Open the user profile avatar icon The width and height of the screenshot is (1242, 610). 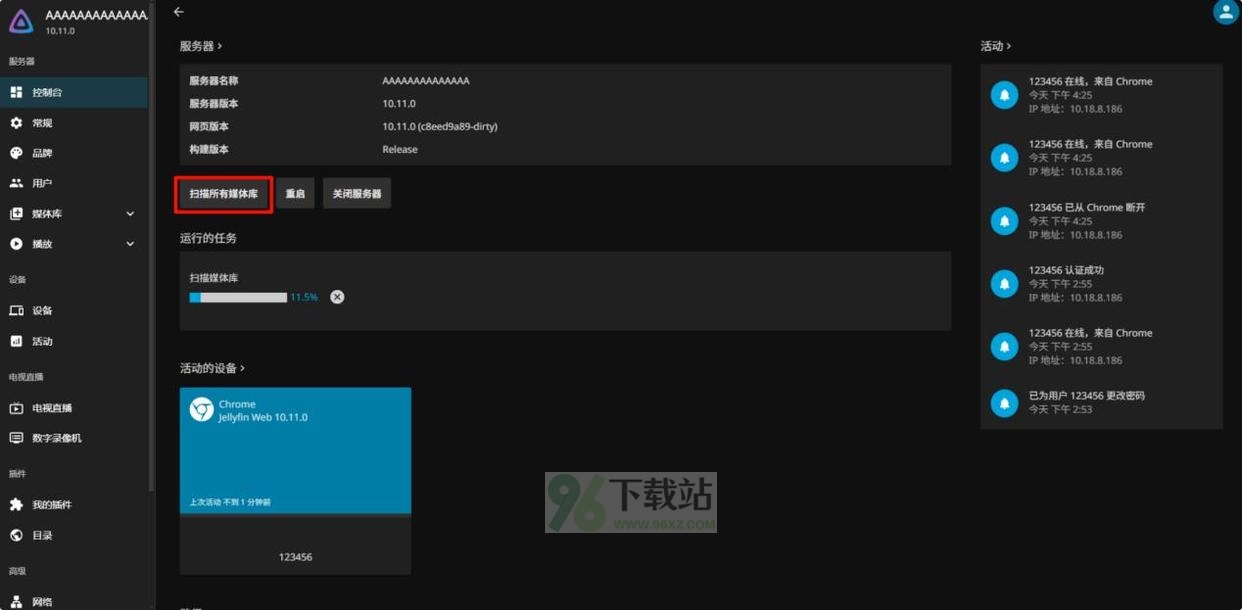1225,12
